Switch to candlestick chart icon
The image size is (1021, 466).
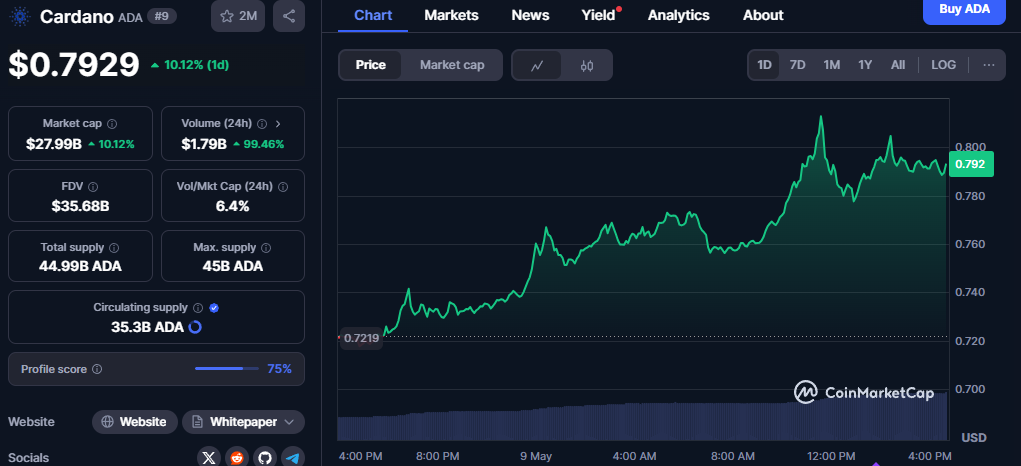point(587,65)
